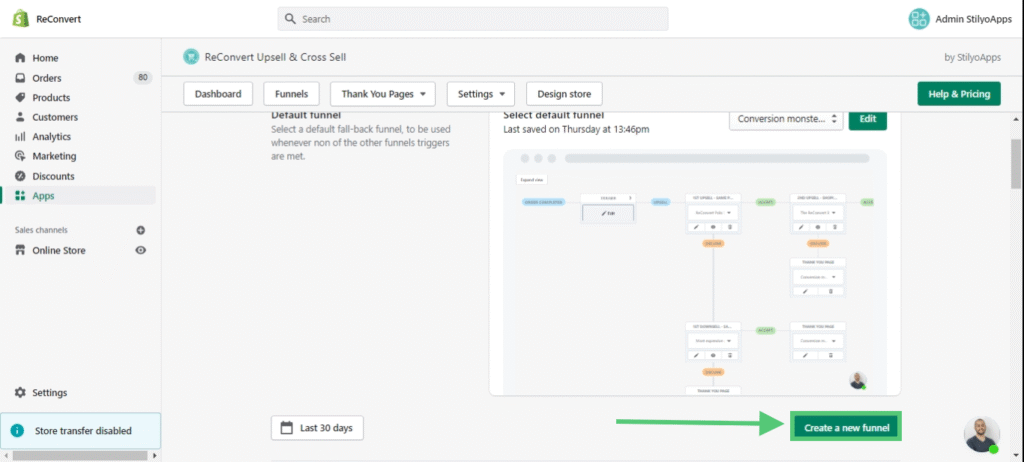Open product dropdown in 1st Upsell node
This screenshot has height=462, width=1024.
point(712,212)
